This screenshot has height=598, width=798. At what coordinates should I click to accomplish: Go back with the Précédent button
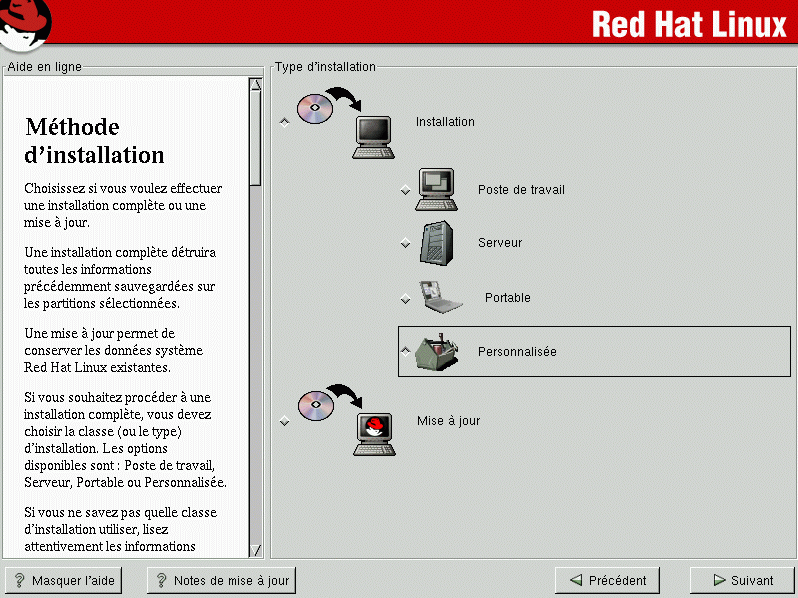tap(608, 580)
